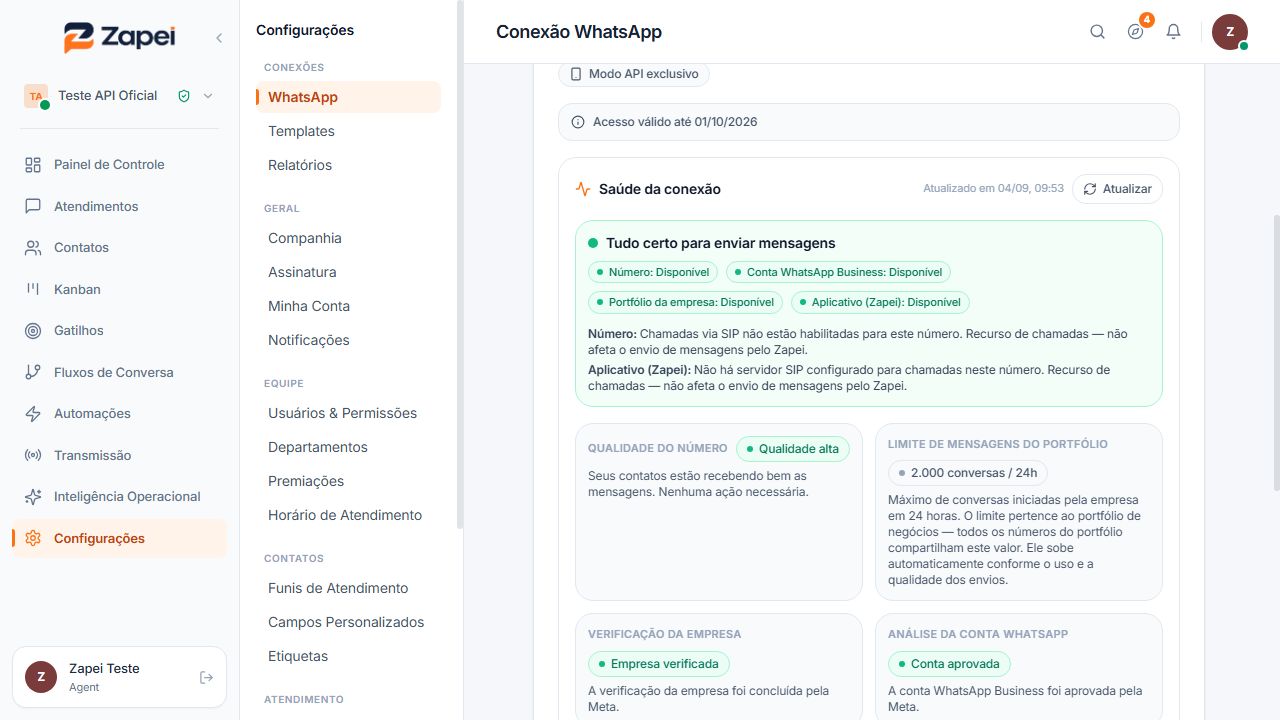Viewport: 1280px width, 720px height.
Task: Click the Atualizar refresh button
Action: 1117,189
